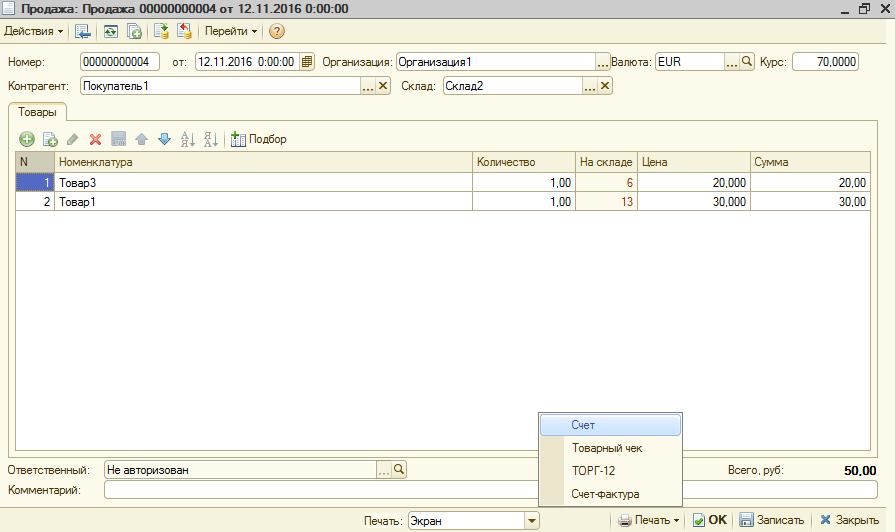Sort descending with Я-А icon
895x532 pixels.
211,139
